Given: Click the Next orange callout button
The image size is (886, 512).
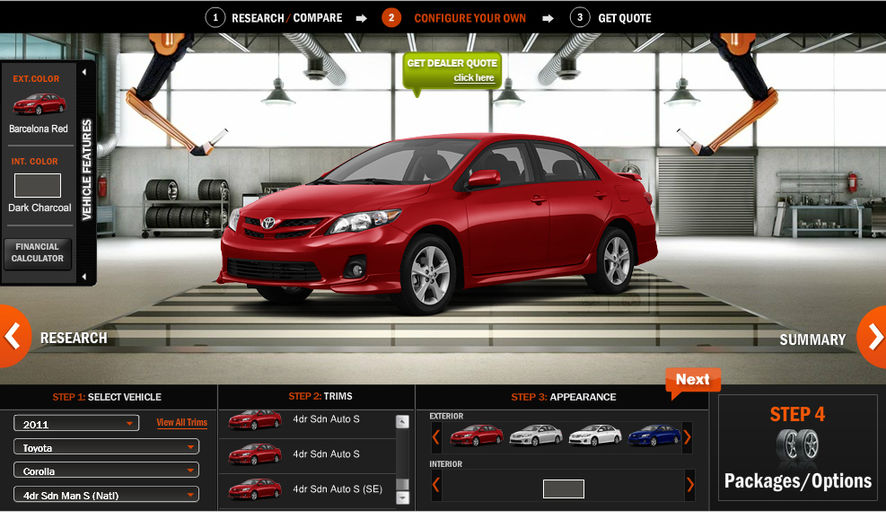Looking at the screenshot, I should point(693,380).
